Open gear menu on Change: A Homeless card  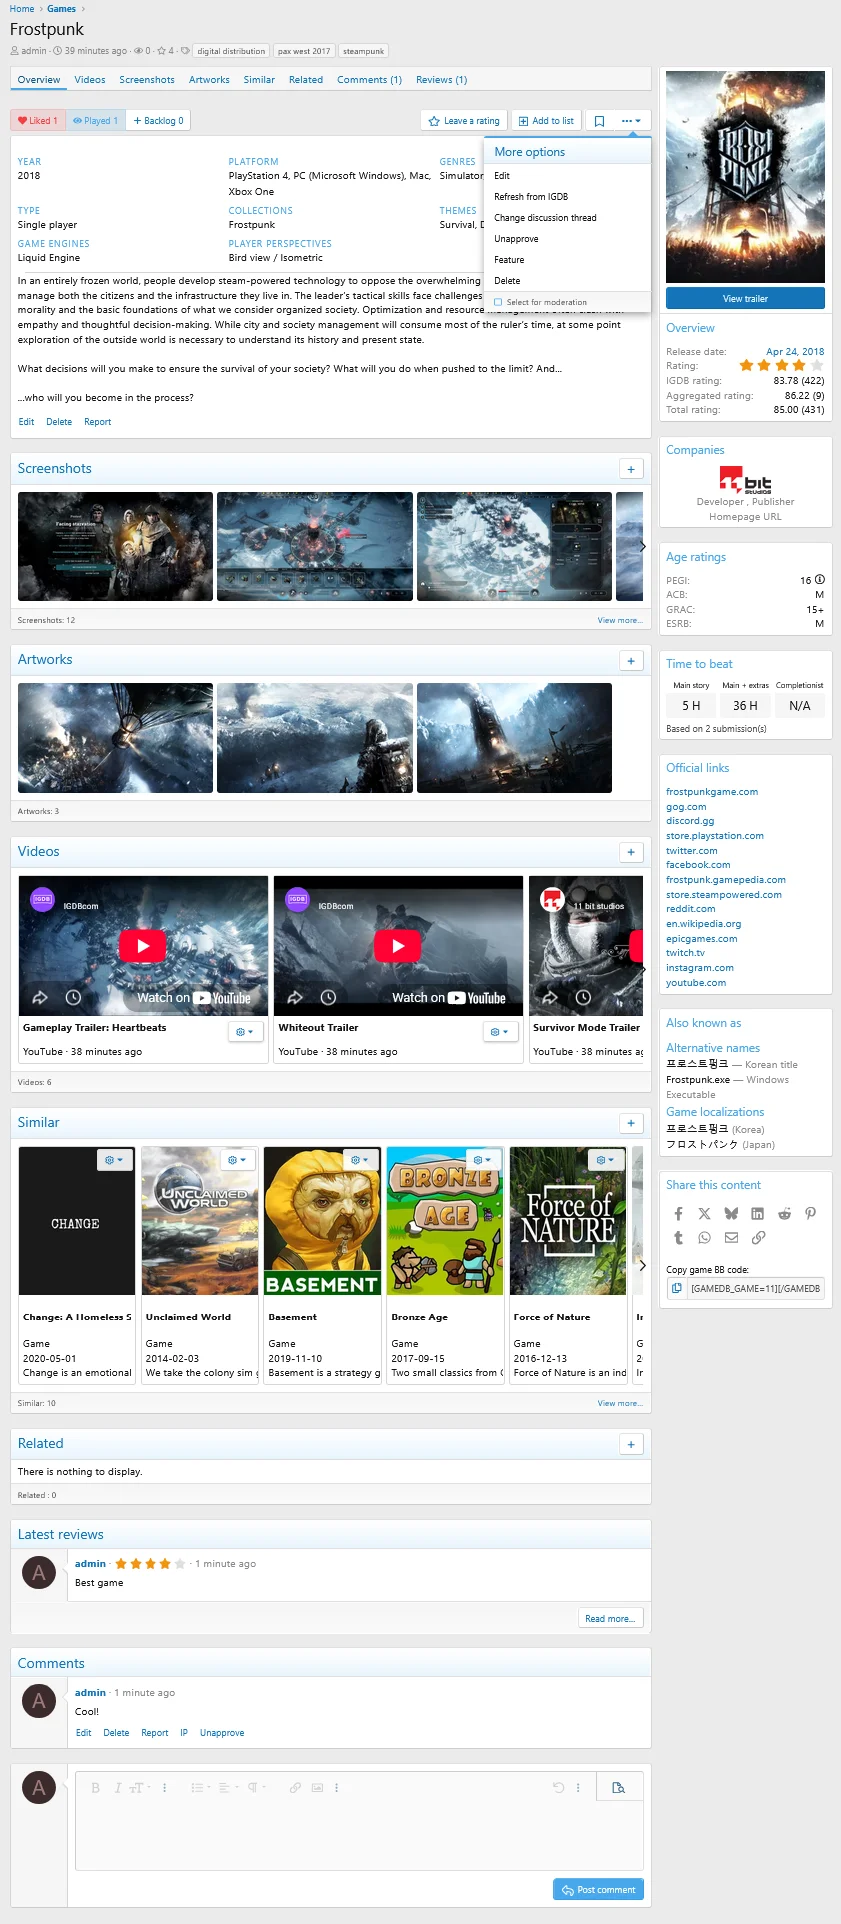[114, 1160]
